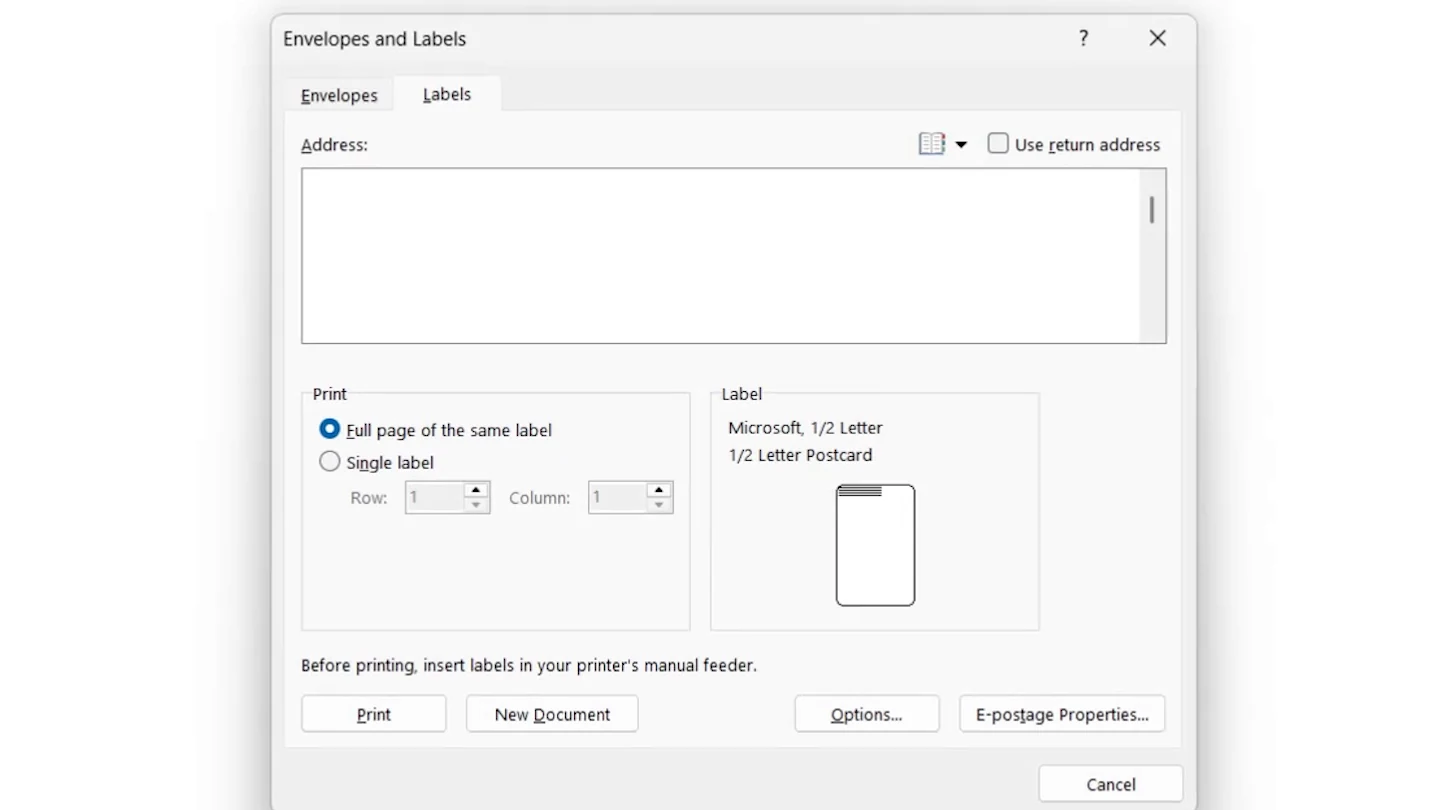The height and width of the screenshot is (810, 1440).
Task: Click the 1/2 Letter Postcard text
Action: pos(800,455)
